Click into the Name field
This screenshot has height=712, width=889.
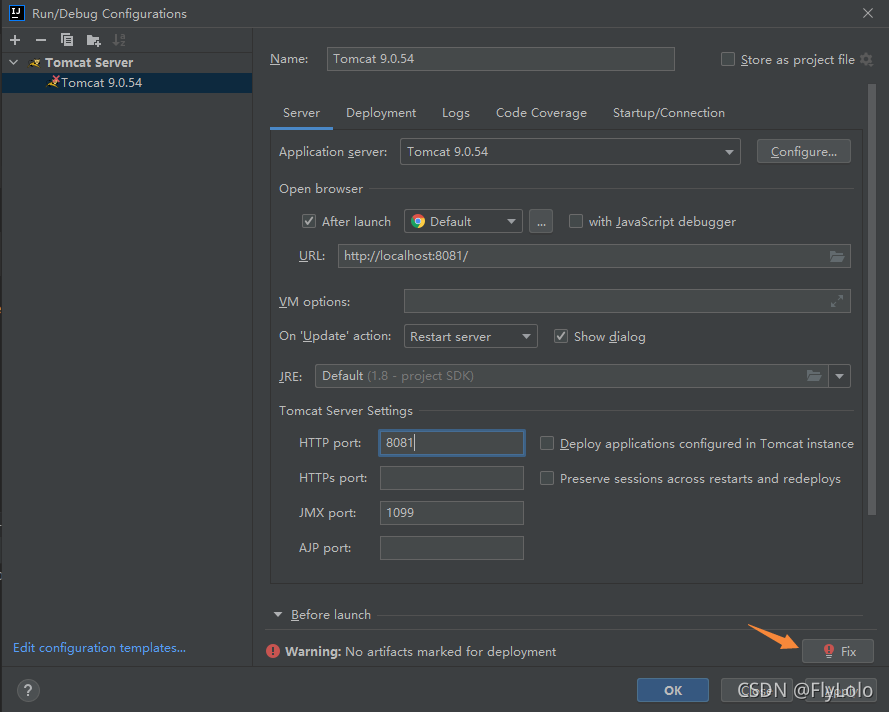pyautogui.click(x=501, y=59)
